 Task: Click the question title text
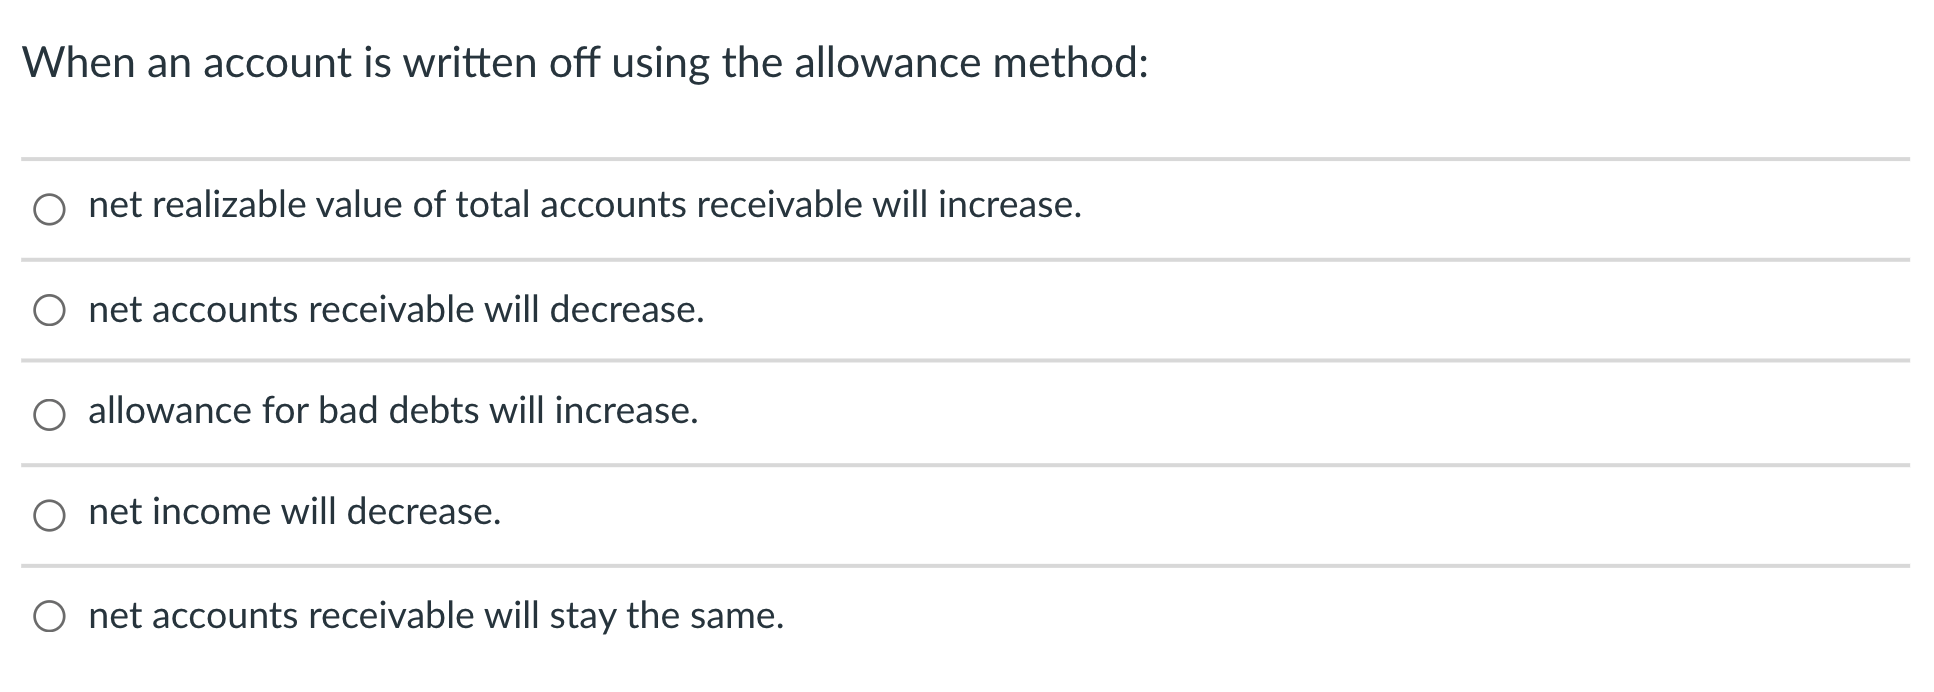pyautogui.click(x=586, y=63)
